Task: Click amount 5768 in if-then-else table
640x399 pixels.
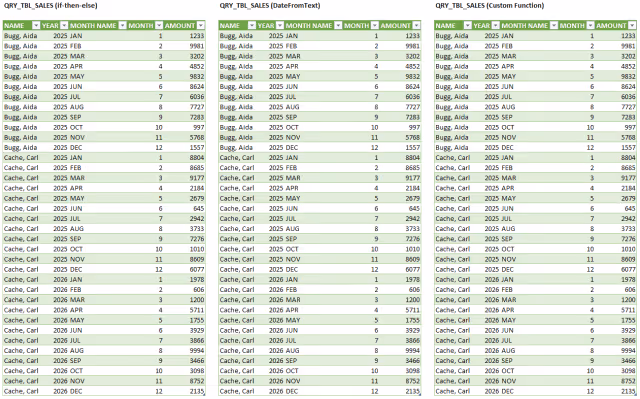Action: [197, 137]
